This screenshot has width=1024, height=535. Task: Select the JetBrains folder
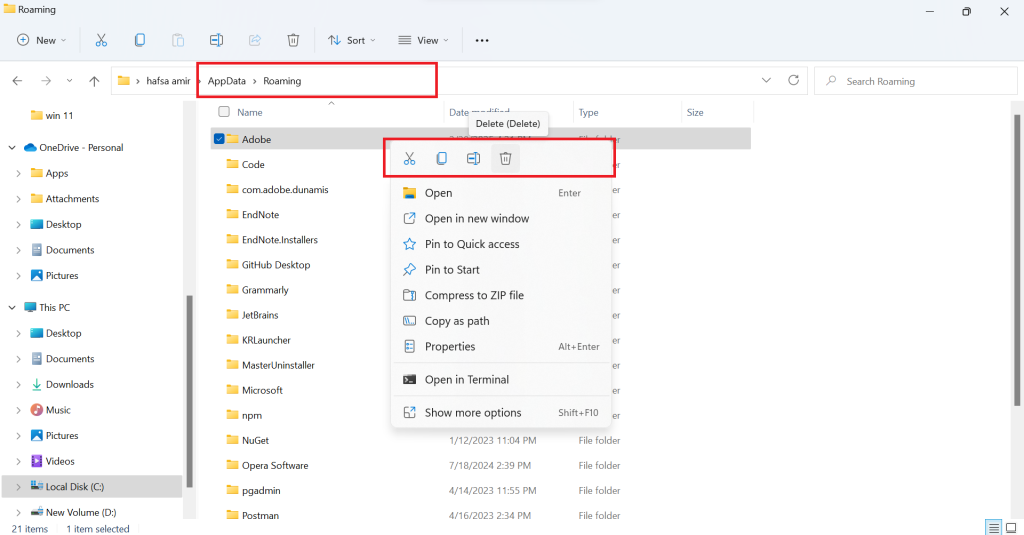click(260, 315)
